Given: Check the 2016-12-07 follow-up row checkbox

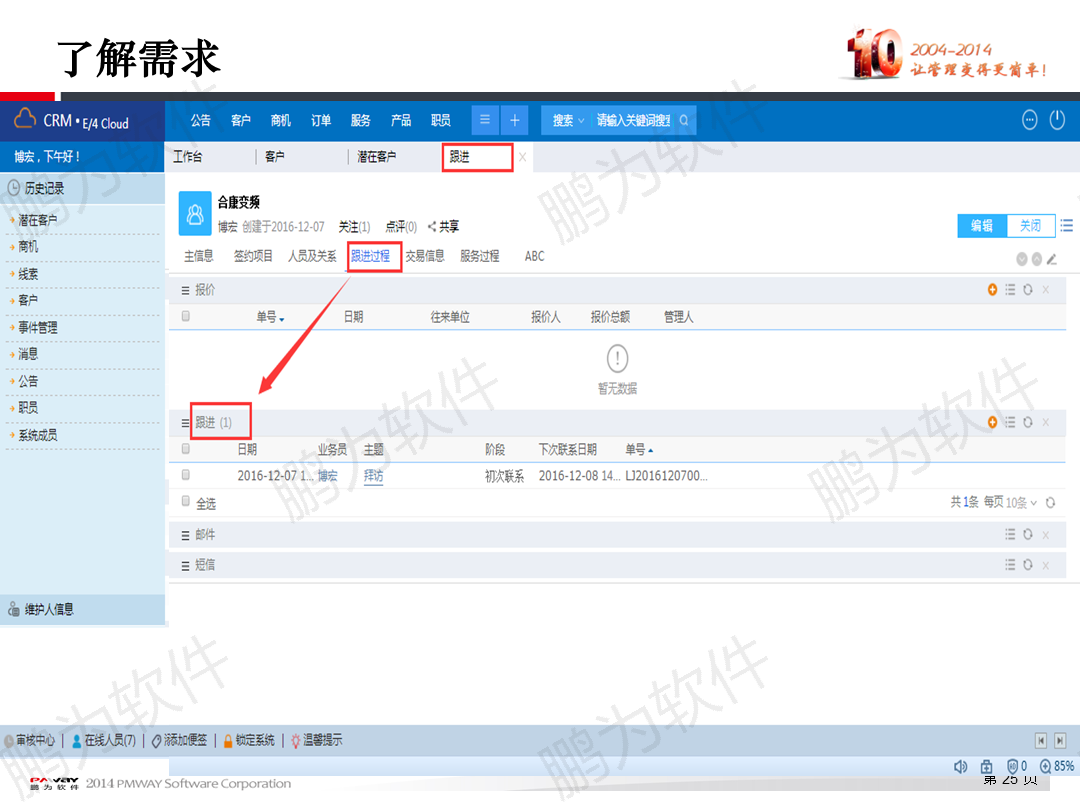Looking at the screenshot, I should point(185,475).
